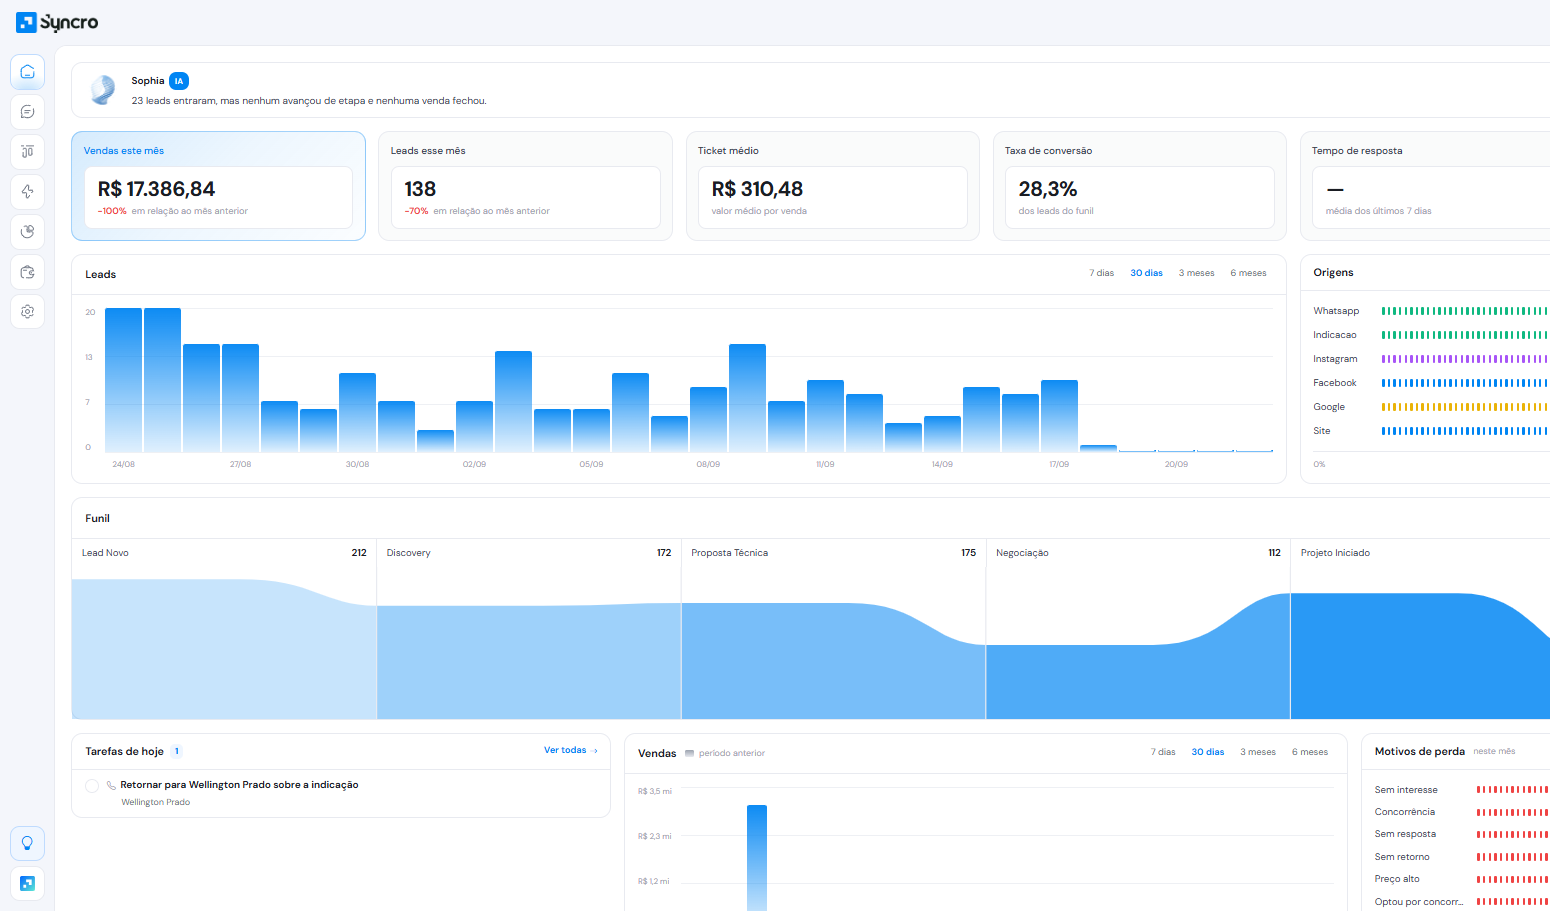
Task: Select 3 meses in Leads chart
Action: coord(1196,273)
